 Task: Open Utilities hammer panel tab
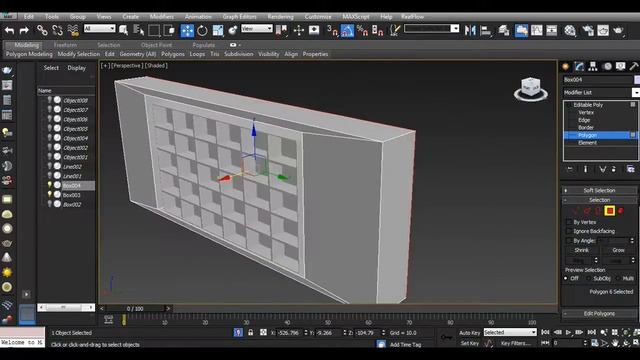(x=634, y=66)
